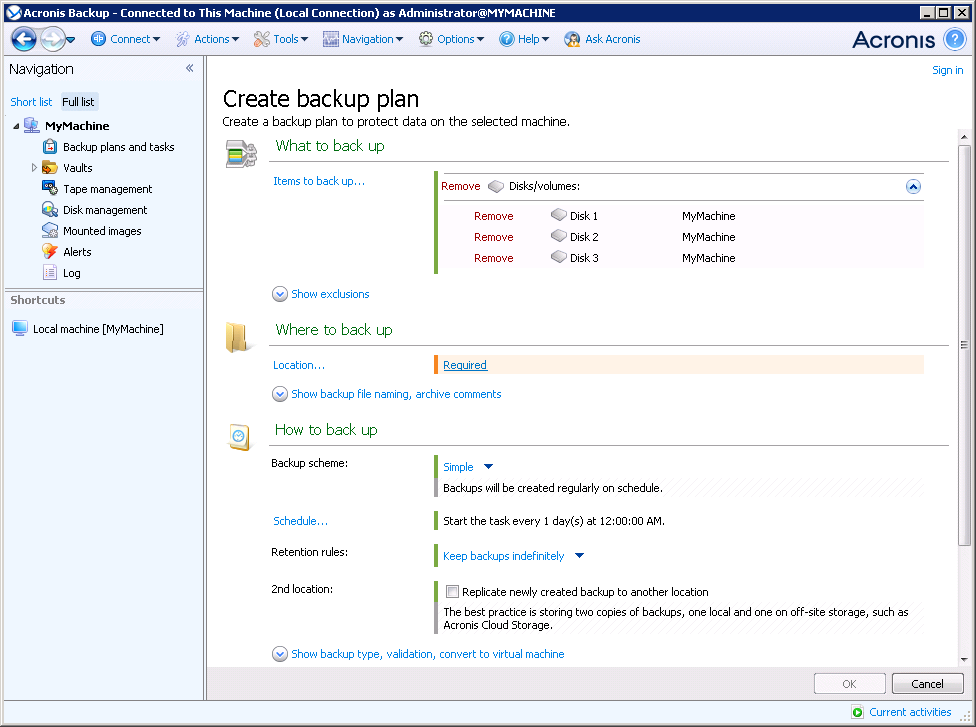Click the scrollbar down arrow in main pane
976x727 pixels.
[x=964, y=660]
